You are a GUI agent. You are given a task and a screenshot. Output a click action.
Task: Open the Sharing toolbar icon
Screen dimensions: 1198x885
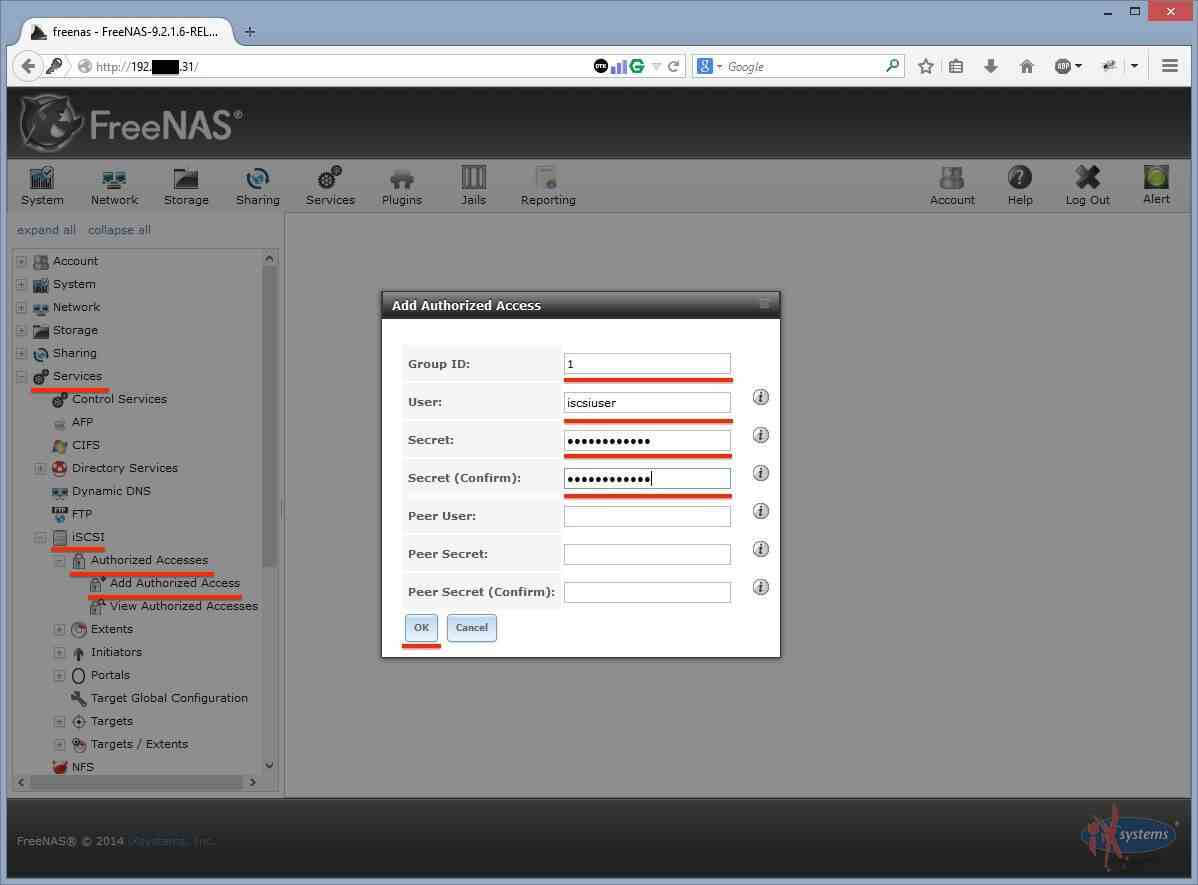point(257,186)
